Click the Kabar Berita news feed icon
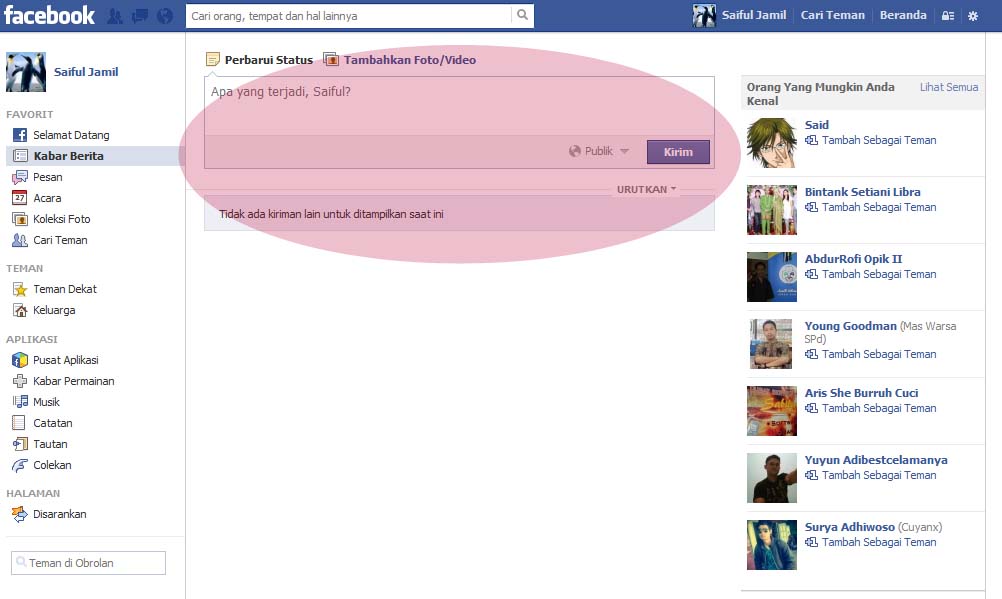Viewport: 1002px width, 599px height. [20, 156]
